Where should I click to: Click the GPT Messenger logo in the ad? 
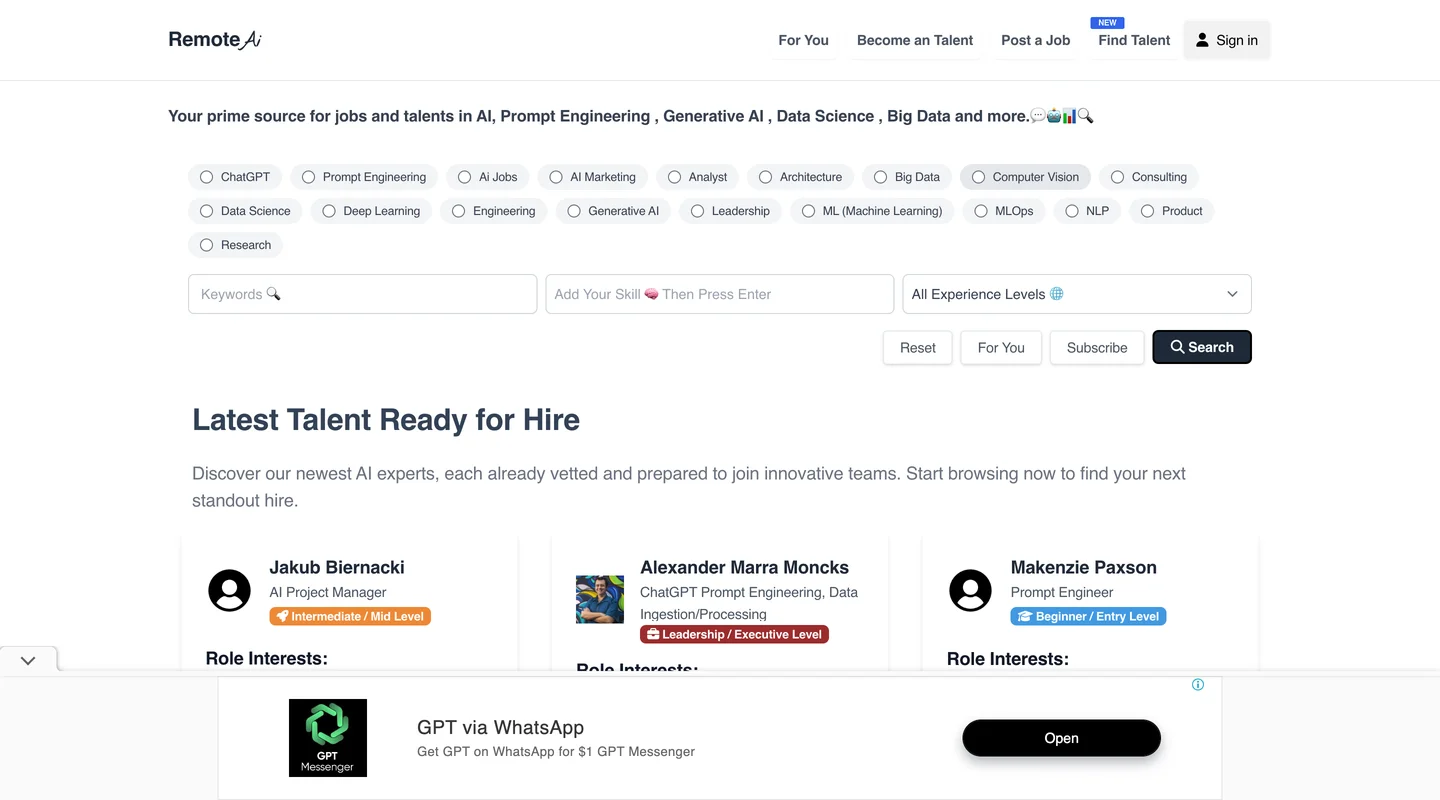[x=328, y=737]
